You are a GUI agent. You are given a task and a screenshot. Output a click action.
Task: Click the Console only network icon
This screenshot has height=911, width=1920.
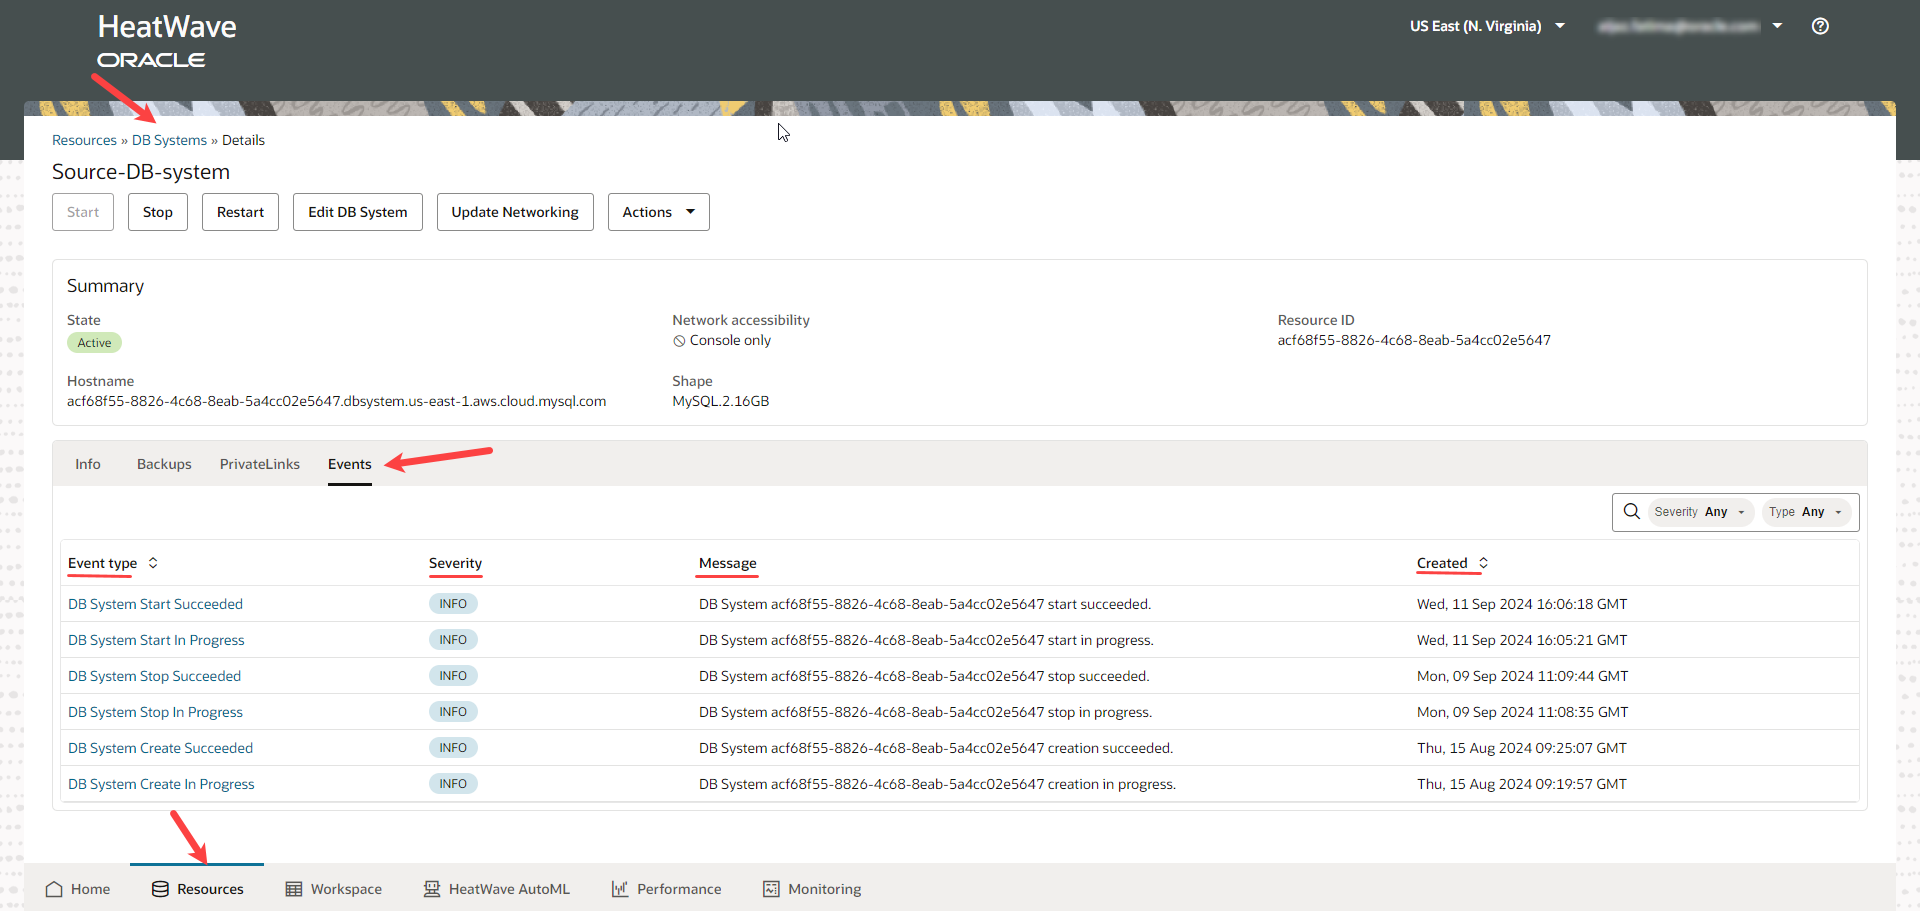[679, 341]
